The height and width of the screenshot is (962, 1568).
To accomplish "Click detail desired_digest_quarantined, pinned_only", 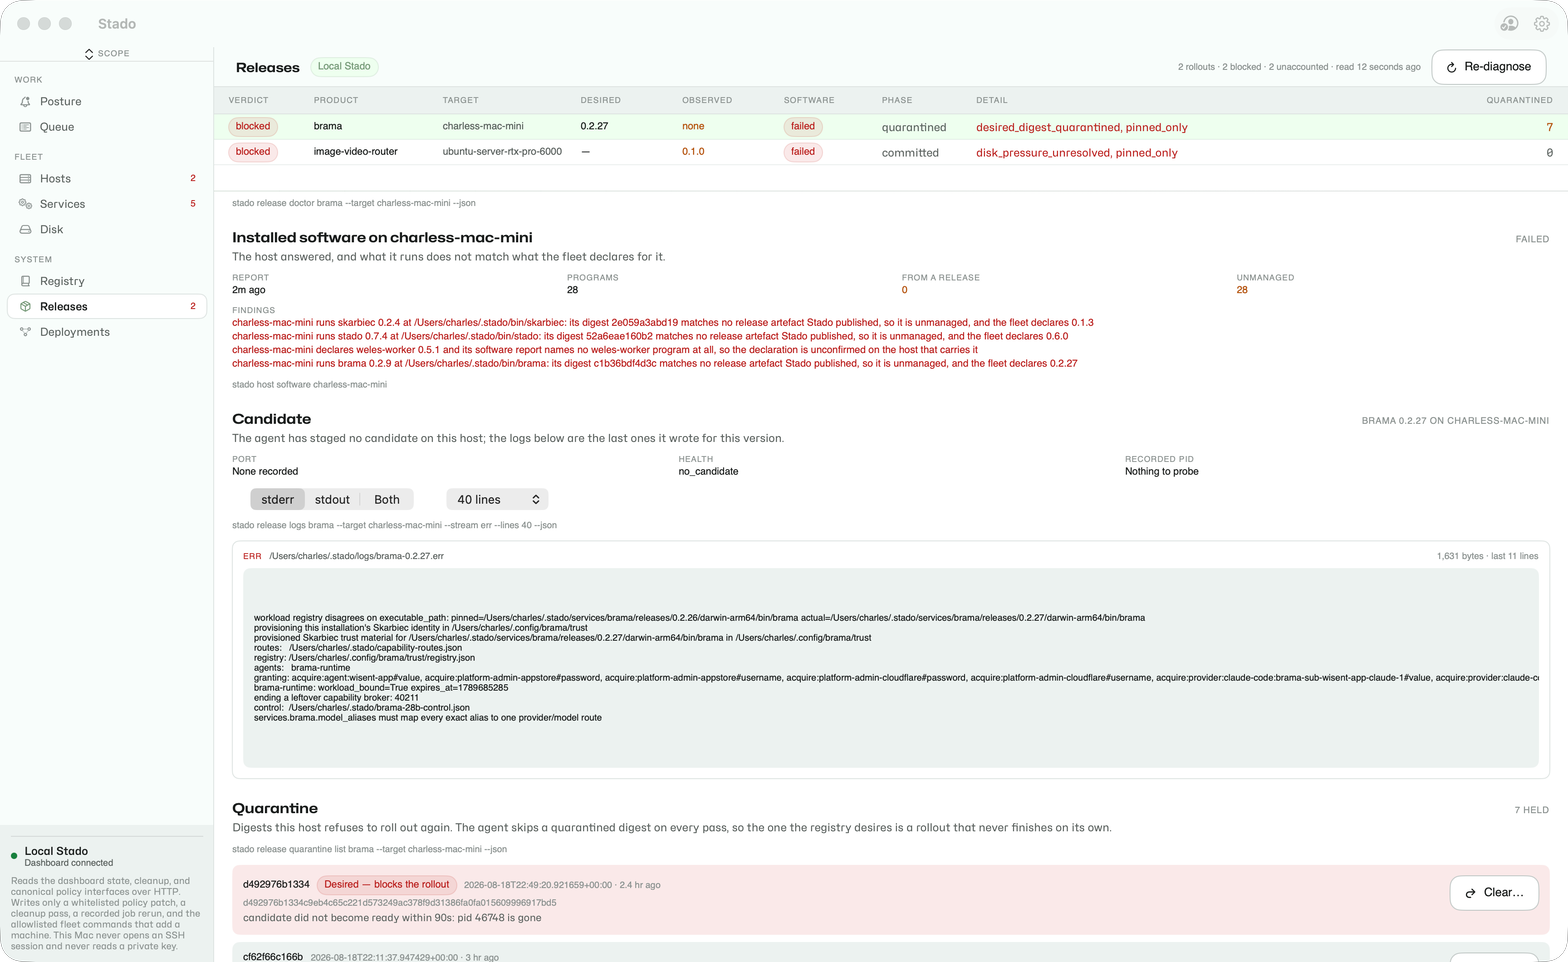I will tap(1082, 128).
